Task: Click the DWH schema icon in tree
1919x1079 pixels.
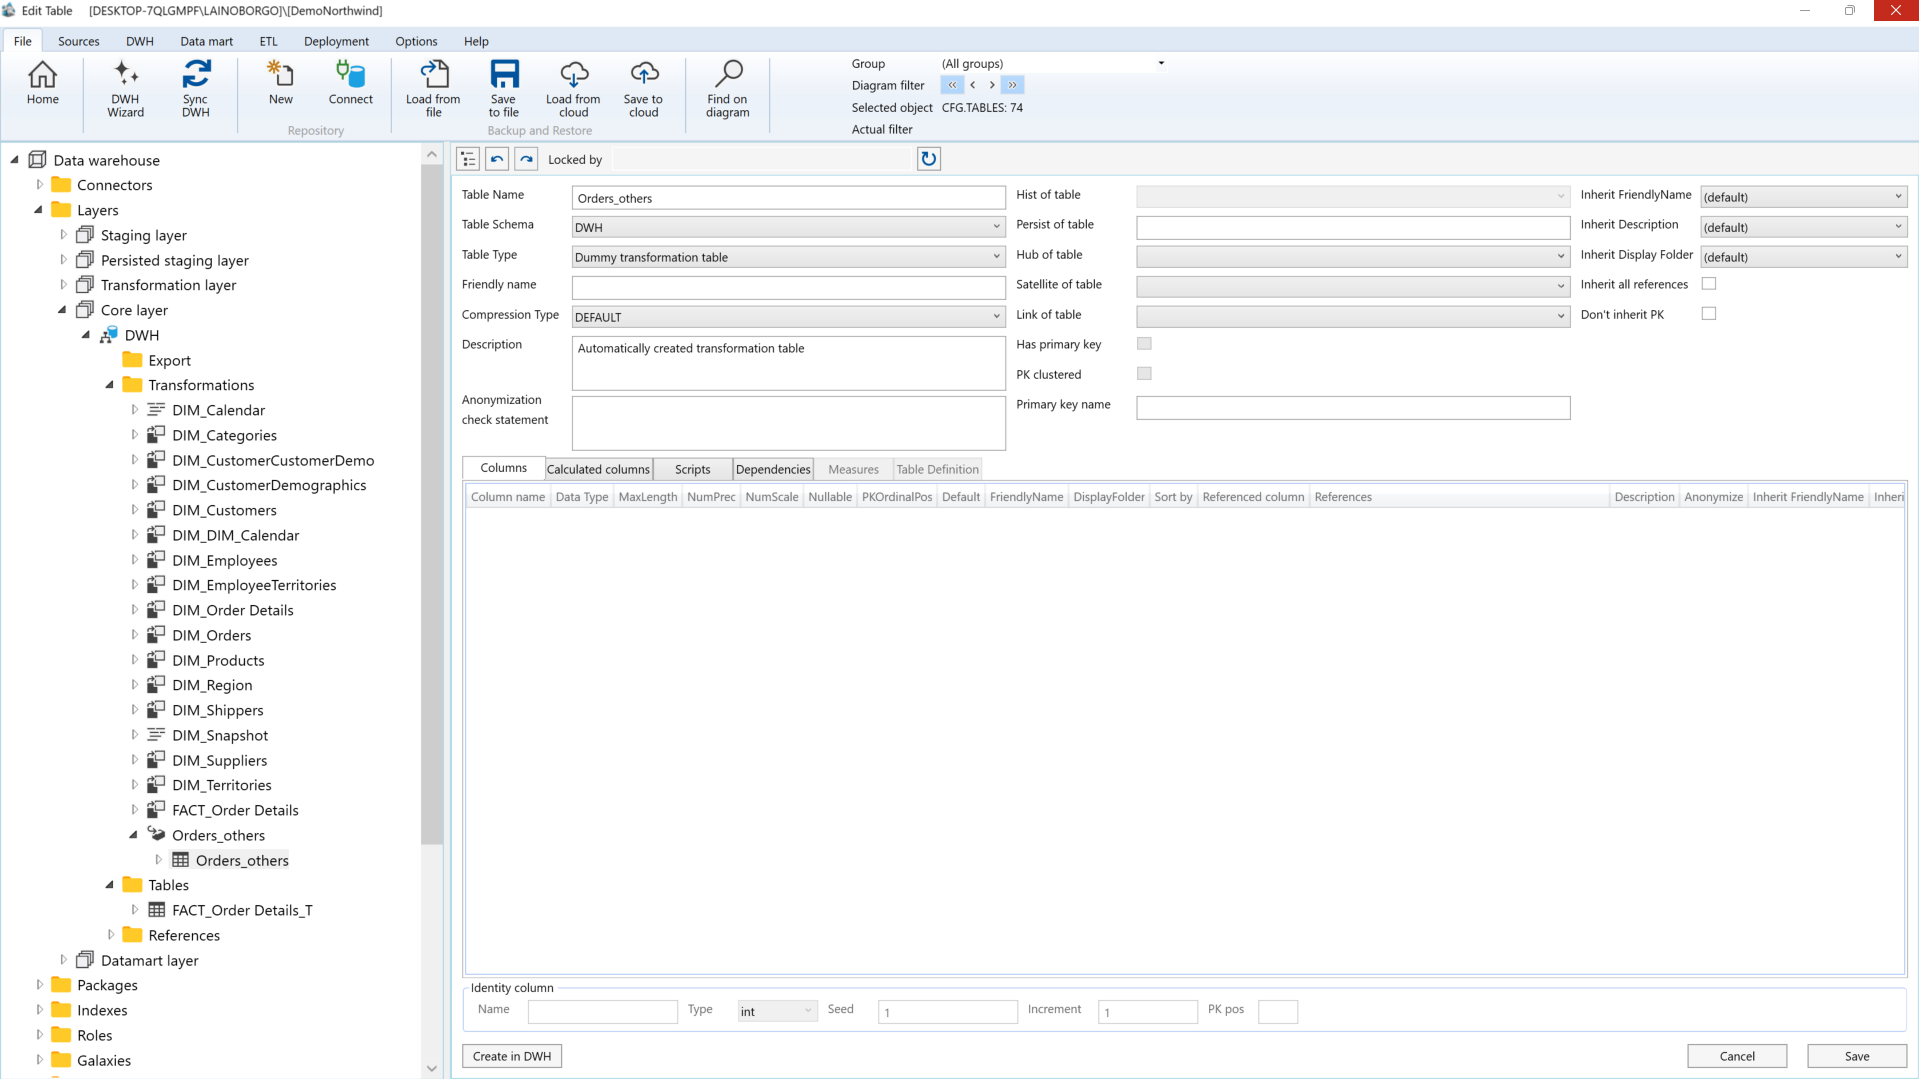Action: coord(109,335)
